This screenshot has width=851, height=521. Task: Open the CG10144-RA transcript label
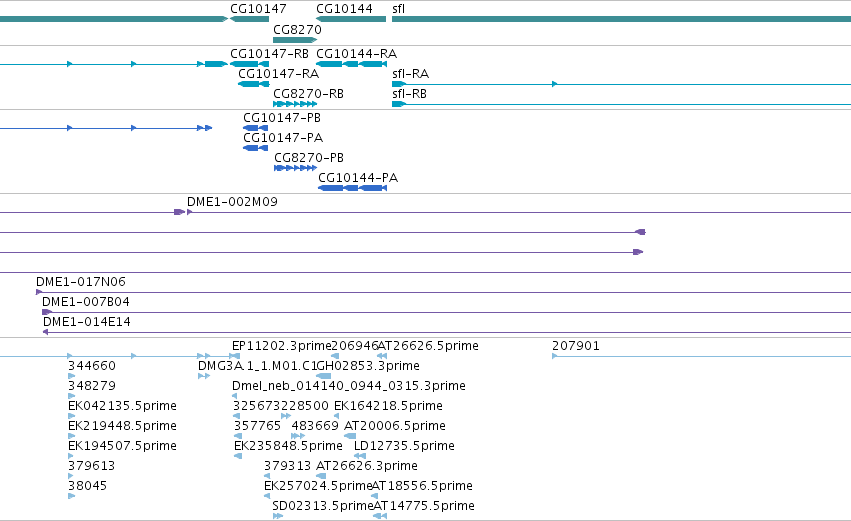pyautogui.click(x=356, y=54)
